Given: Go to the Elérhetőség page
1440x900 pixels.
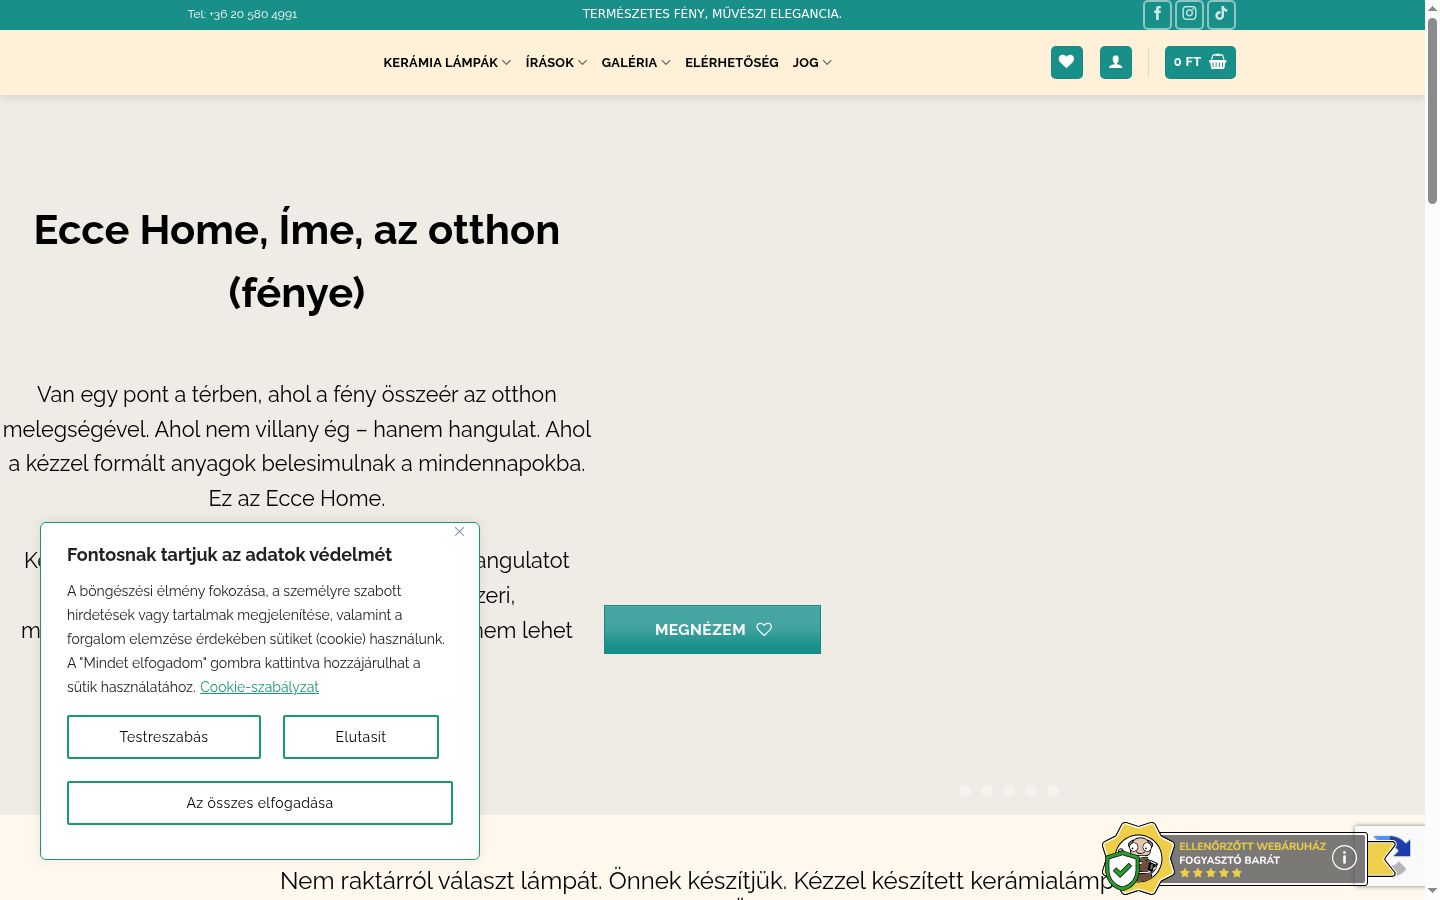Looking at the screenshot, I should click(732, 62).
